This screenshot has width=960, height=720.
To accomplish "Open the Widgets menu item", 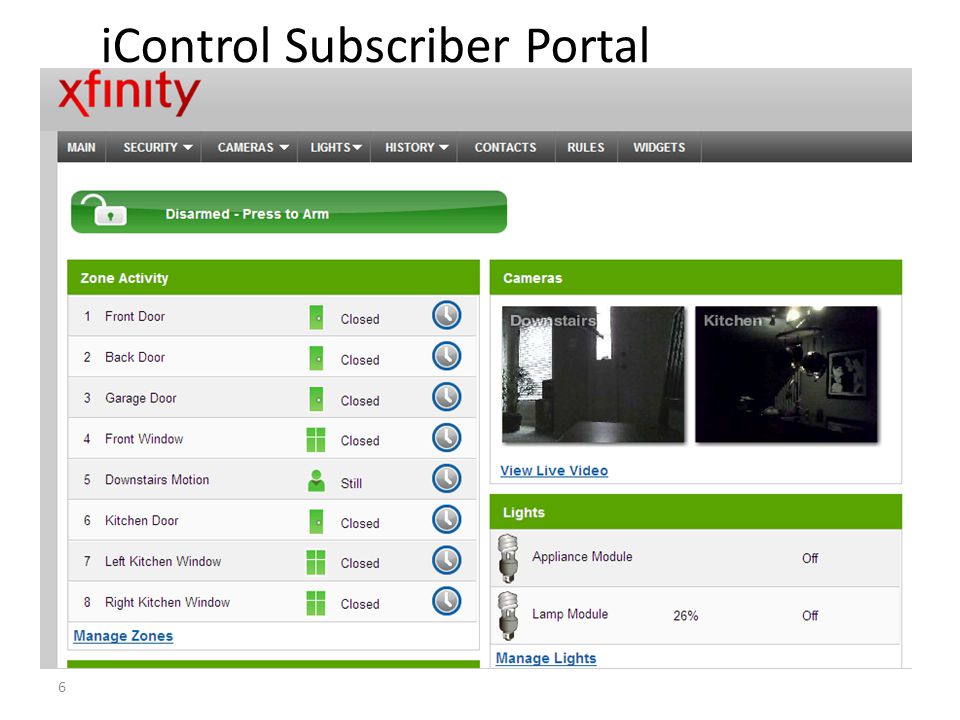I will [x=659, y=148].
